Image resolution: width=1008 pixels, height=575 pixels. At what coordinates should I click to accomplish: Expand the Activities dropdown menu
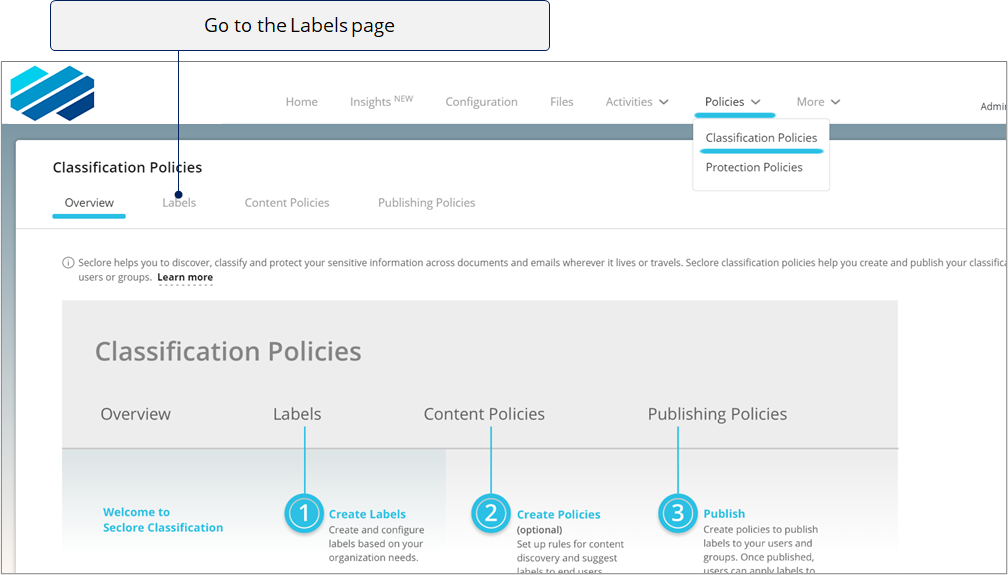coord(637,102)
